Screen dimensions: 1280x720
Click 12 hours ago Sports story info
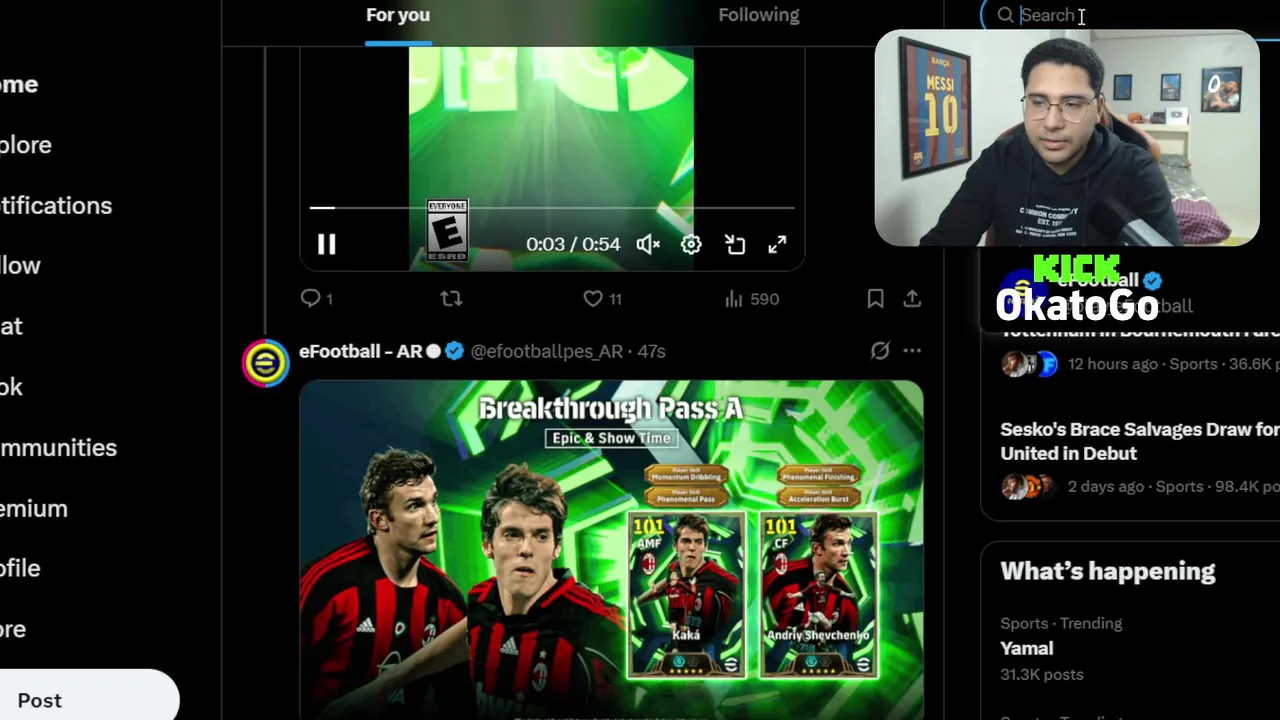point(1174,364)
